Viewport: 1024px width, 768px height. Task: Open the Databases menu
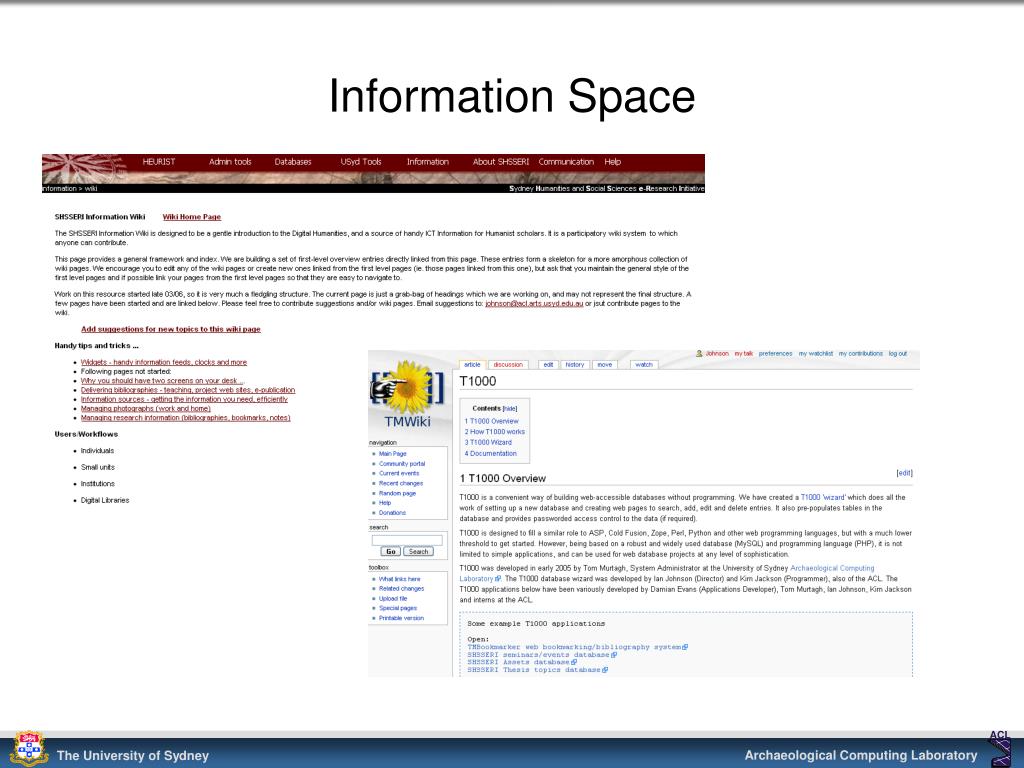point(293,162)
